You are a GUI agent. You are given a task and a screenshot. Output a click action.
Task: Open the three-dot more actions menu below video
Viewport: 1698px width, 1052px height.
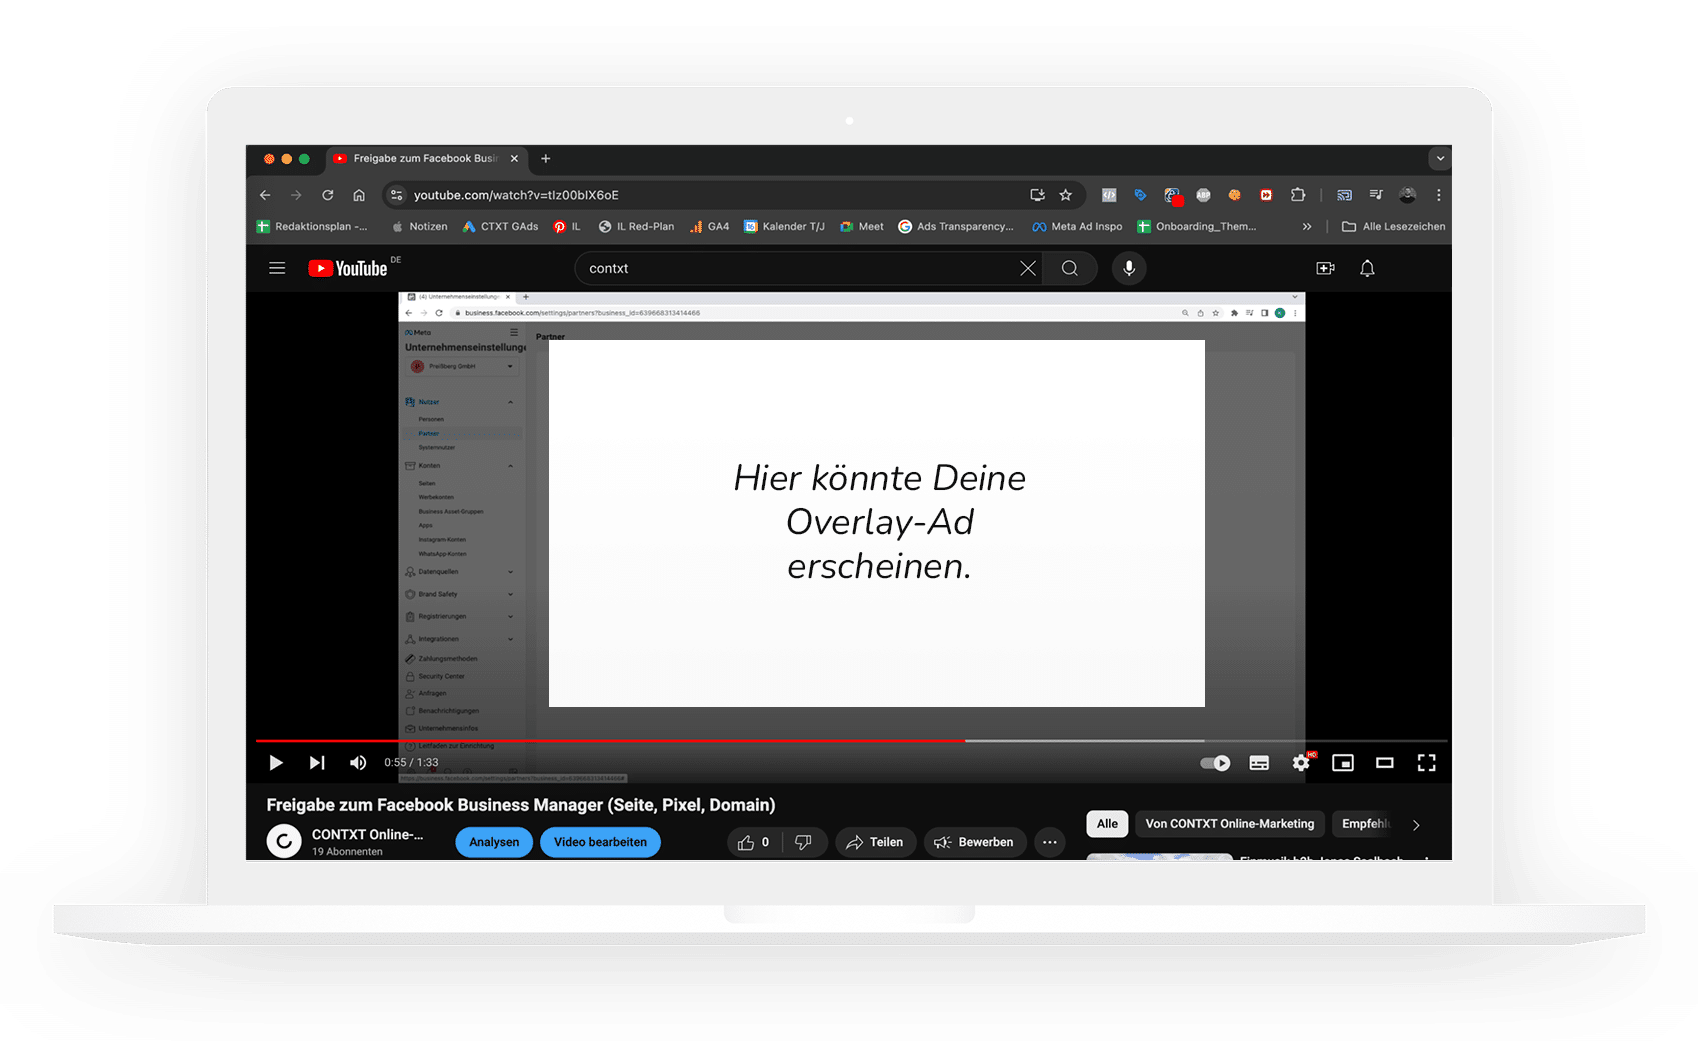pos(1049,842)
